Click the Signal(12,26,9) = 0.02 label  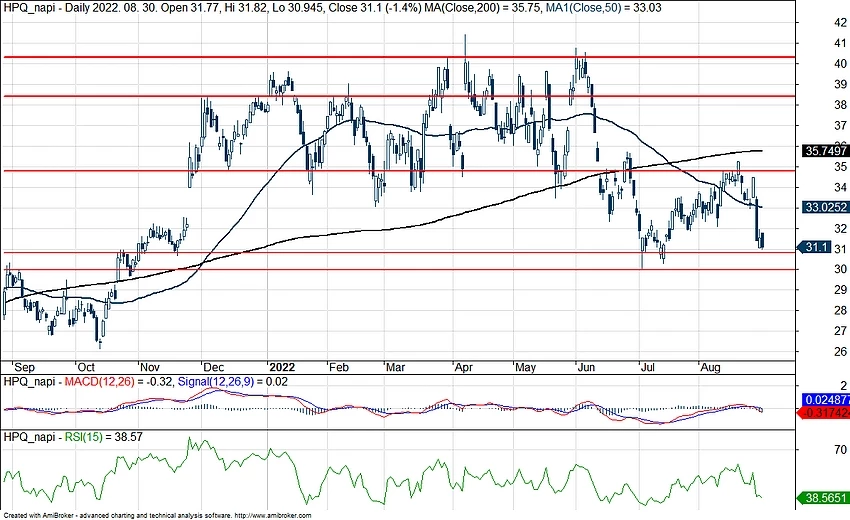(233, 382)
